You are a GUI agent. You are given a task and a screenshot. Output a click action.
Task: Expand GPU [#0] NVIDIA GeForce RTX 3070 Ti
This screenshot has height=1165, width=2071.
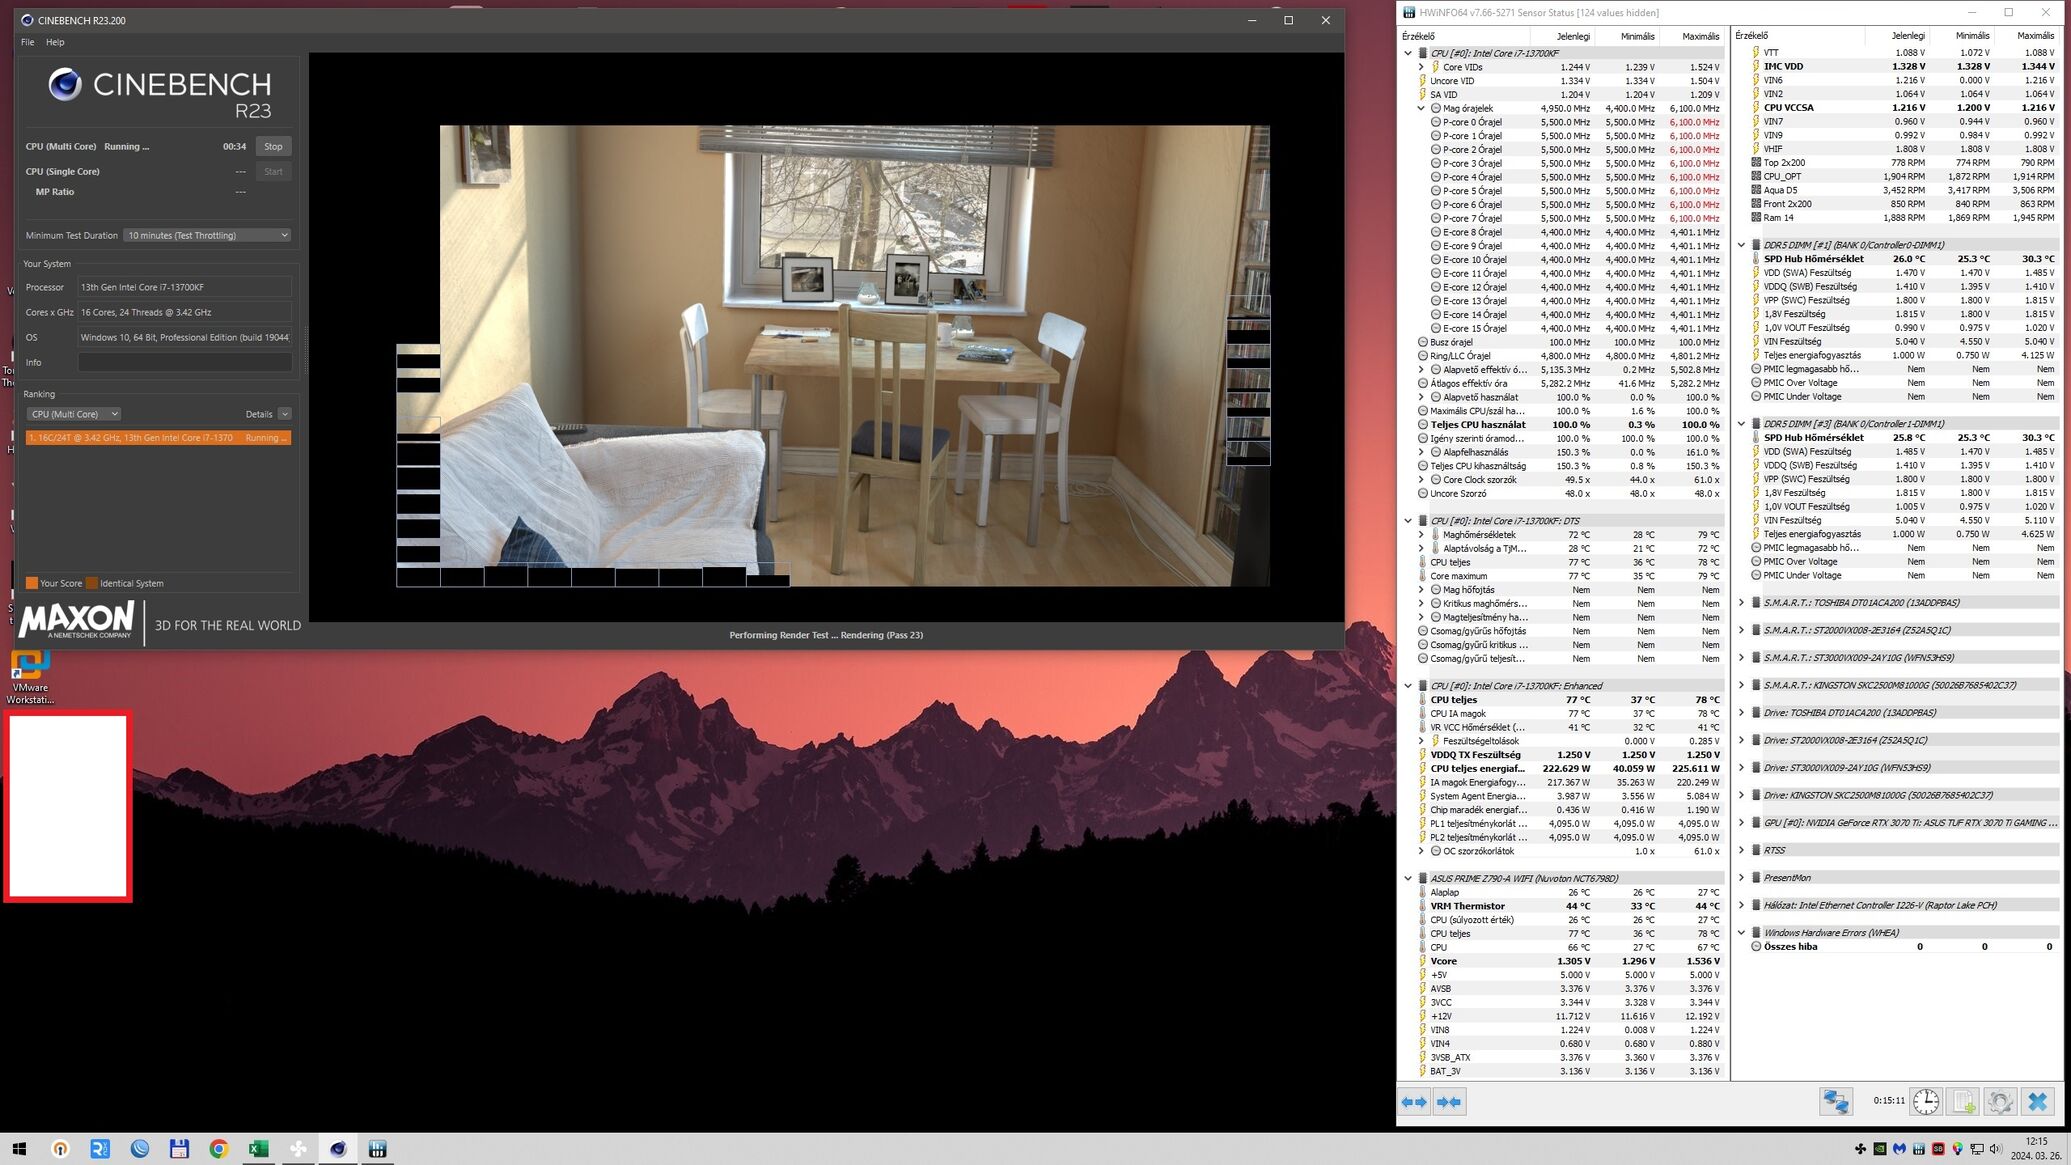[x=1741, y=823]
